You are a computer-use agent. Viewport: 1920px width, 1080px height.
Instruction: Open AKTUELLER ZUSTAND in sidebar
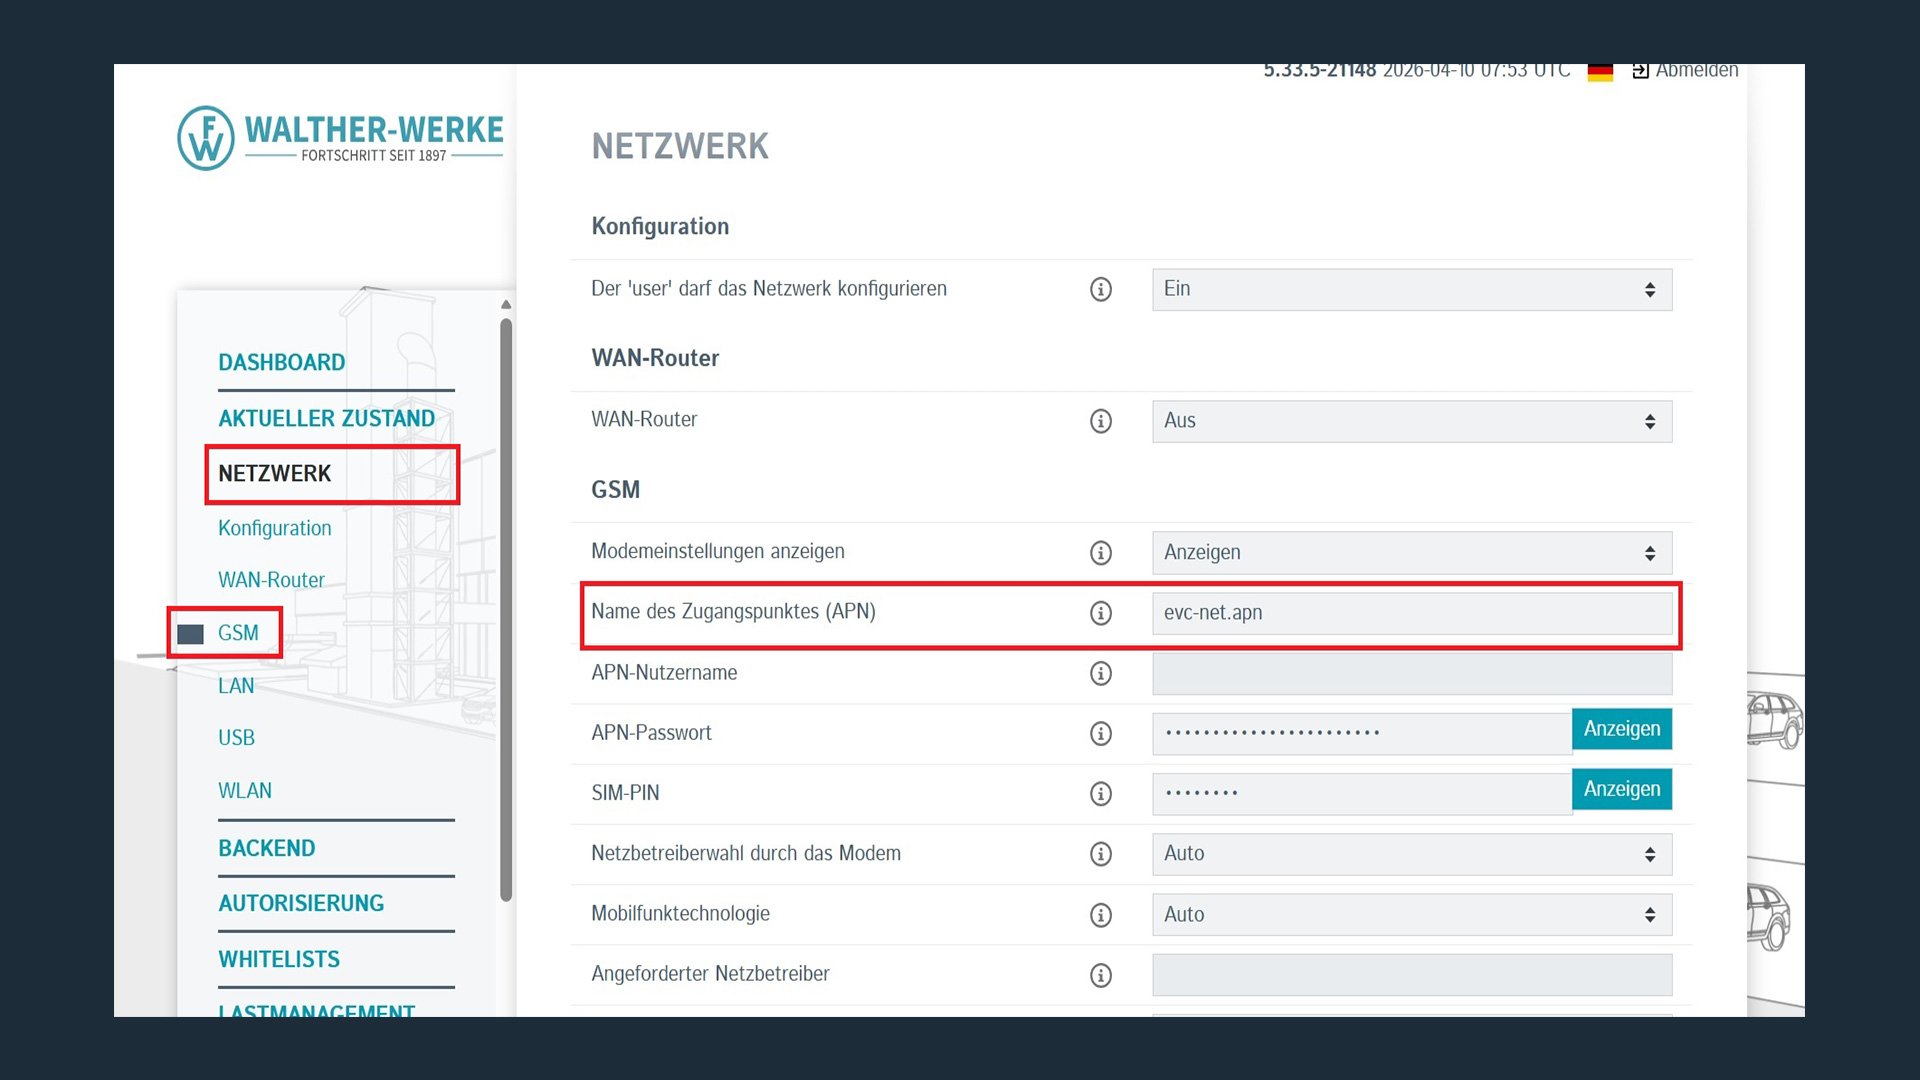[327, 418]
